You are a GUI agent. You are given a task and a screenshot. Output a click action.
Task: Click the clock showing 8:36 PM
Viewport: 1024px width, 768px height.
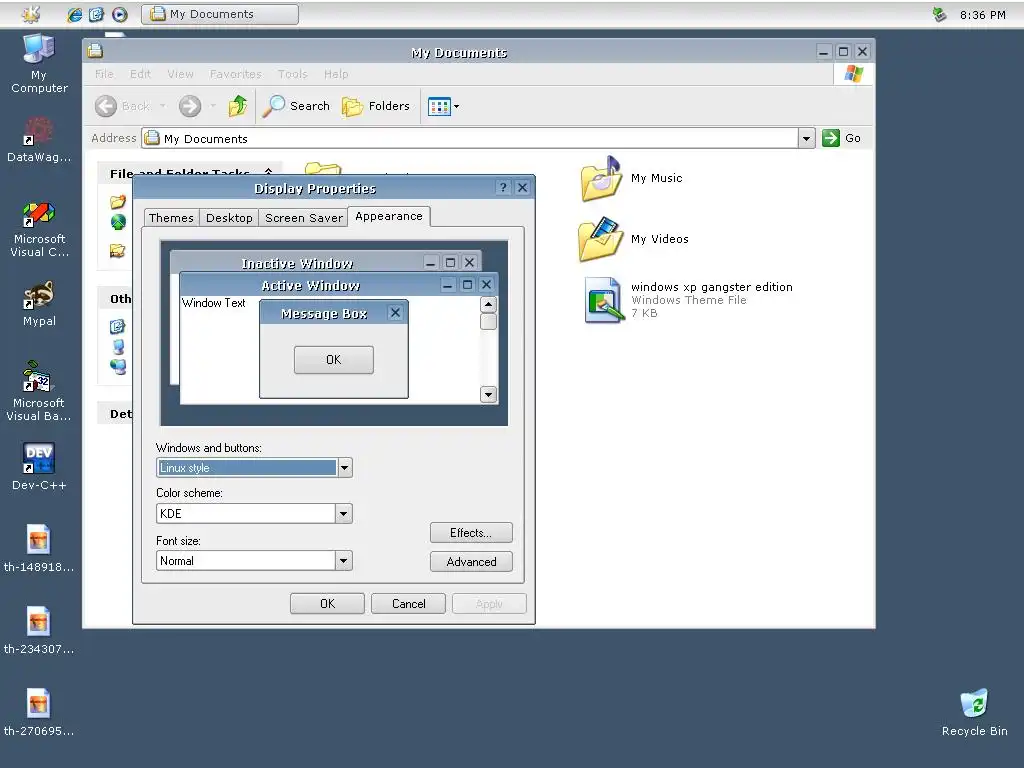click(x=983, y=15)
